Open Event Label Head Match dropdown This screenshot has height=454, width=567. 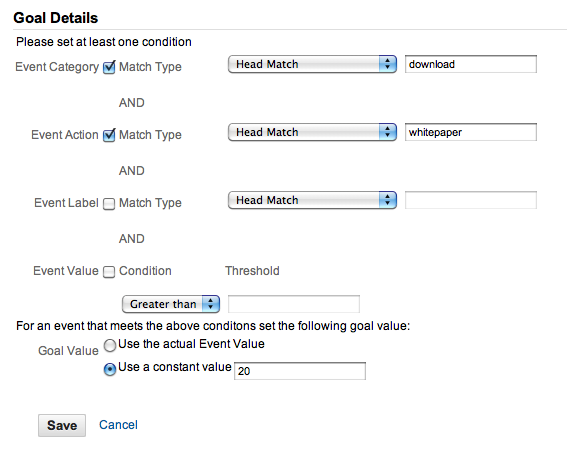click(312, 200)
